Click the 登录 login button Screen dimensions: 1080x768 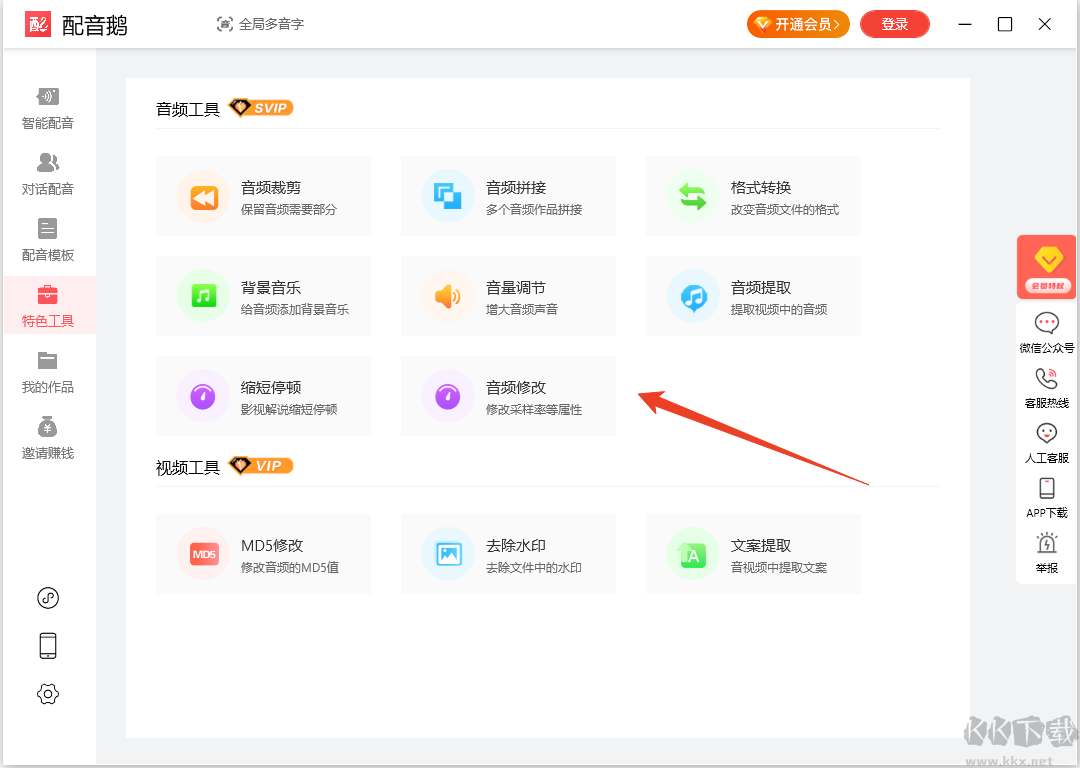pyautogui.click(x=894, y=24)
